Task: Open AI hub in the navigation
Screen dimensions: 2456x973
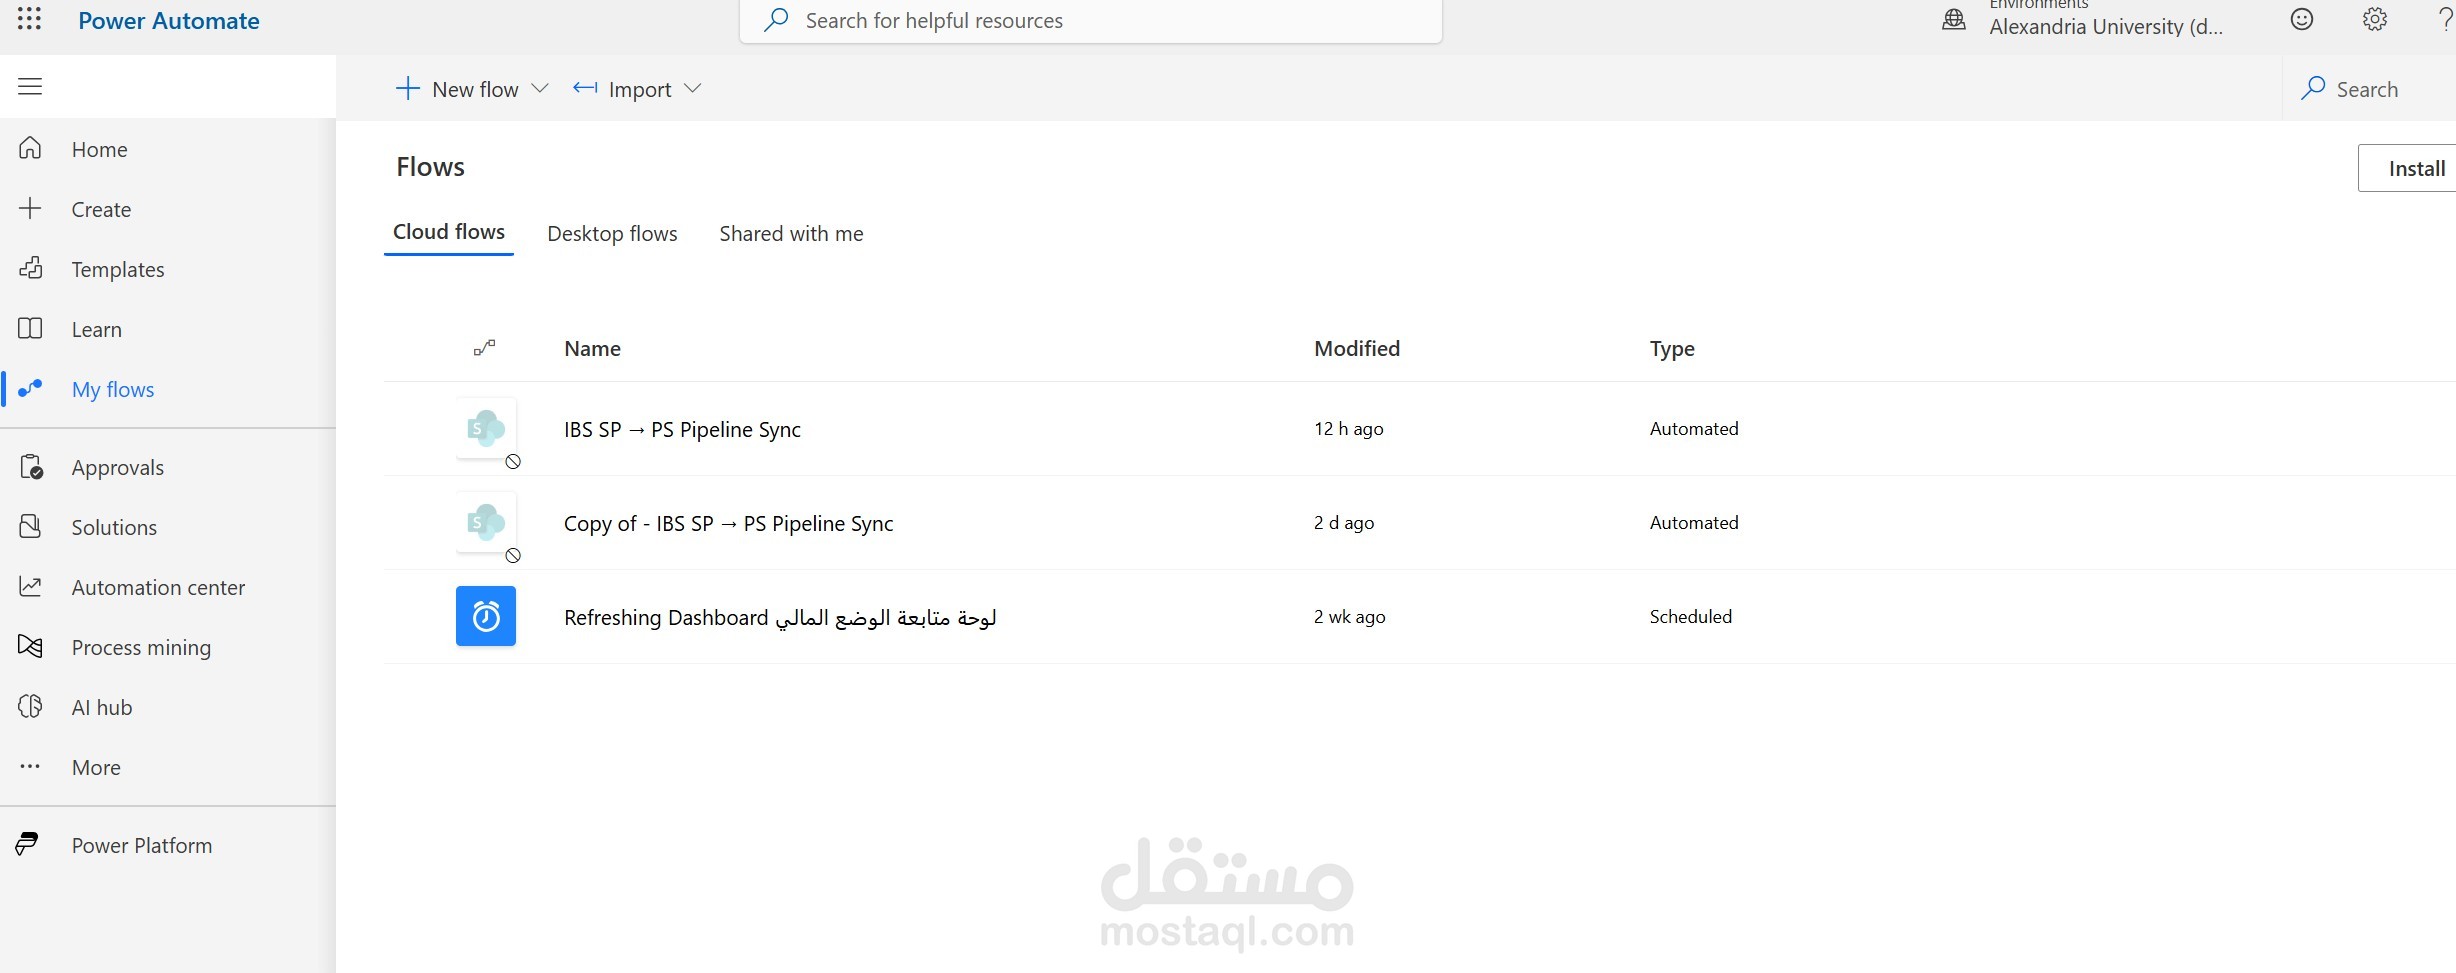Action: point(102,708)
